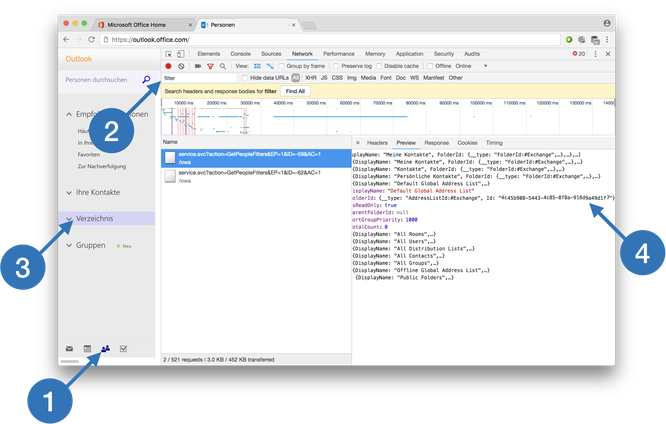Image resolution: width=666 pixels, height=424 pixels.
Task: Open the Cookies tab in details
Action: coord(467,143)
